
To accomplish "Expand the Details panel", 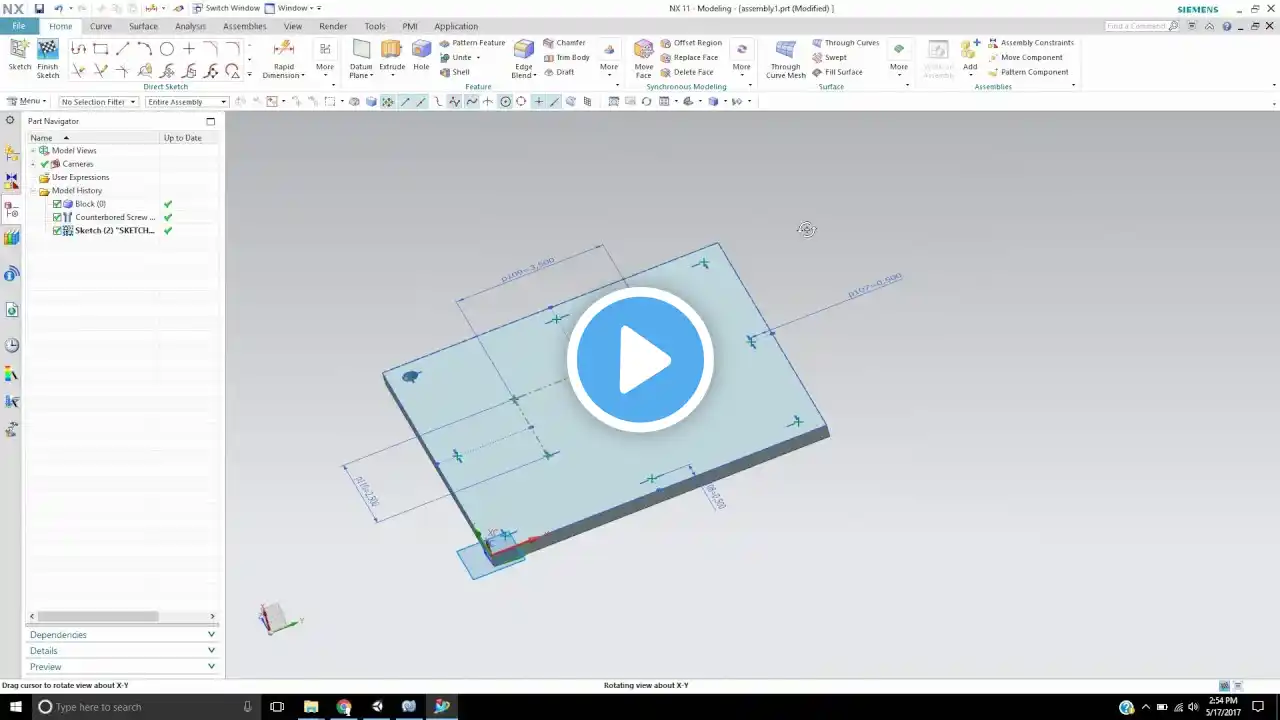I will click(122, 651).
